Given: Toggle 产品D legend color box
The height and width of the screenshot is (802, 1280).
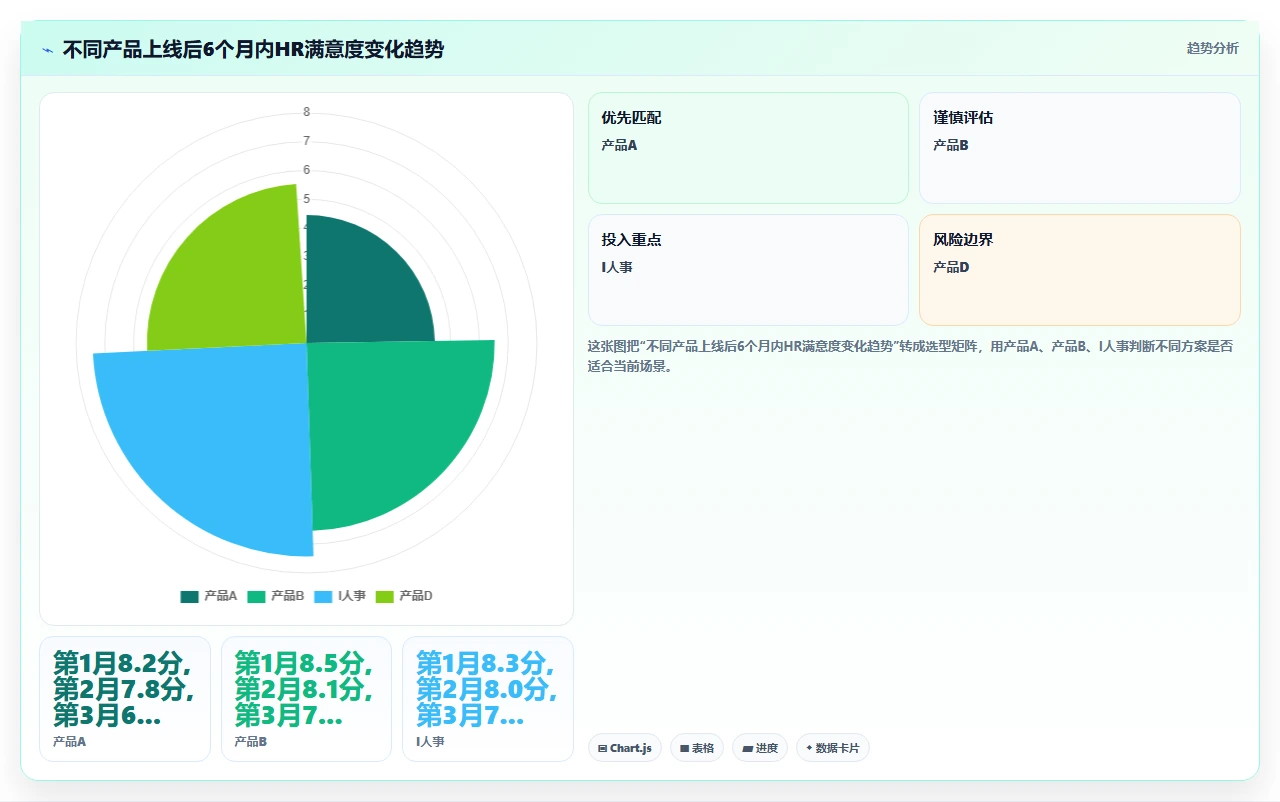Looking at the screenshot, I should [x=385, y=596].
